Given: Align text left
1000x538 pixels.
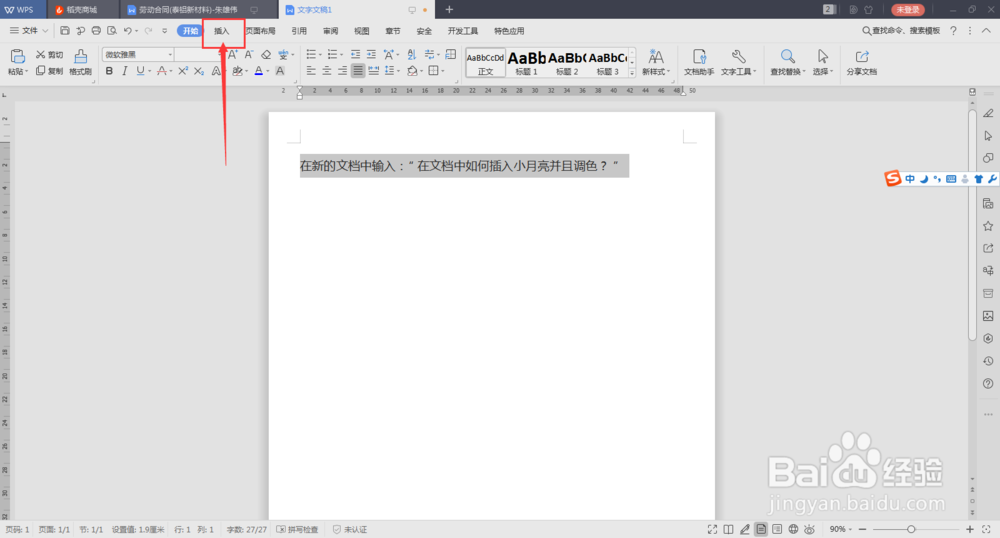Looking at the screenshot, I should tap(311, 71).
